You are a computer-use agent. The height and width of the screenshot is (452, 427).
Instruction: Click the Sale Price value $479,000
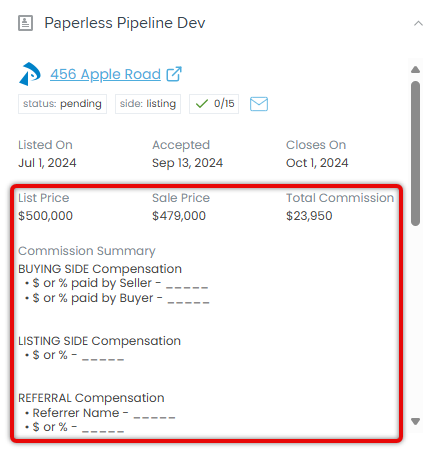pos(179,216)
